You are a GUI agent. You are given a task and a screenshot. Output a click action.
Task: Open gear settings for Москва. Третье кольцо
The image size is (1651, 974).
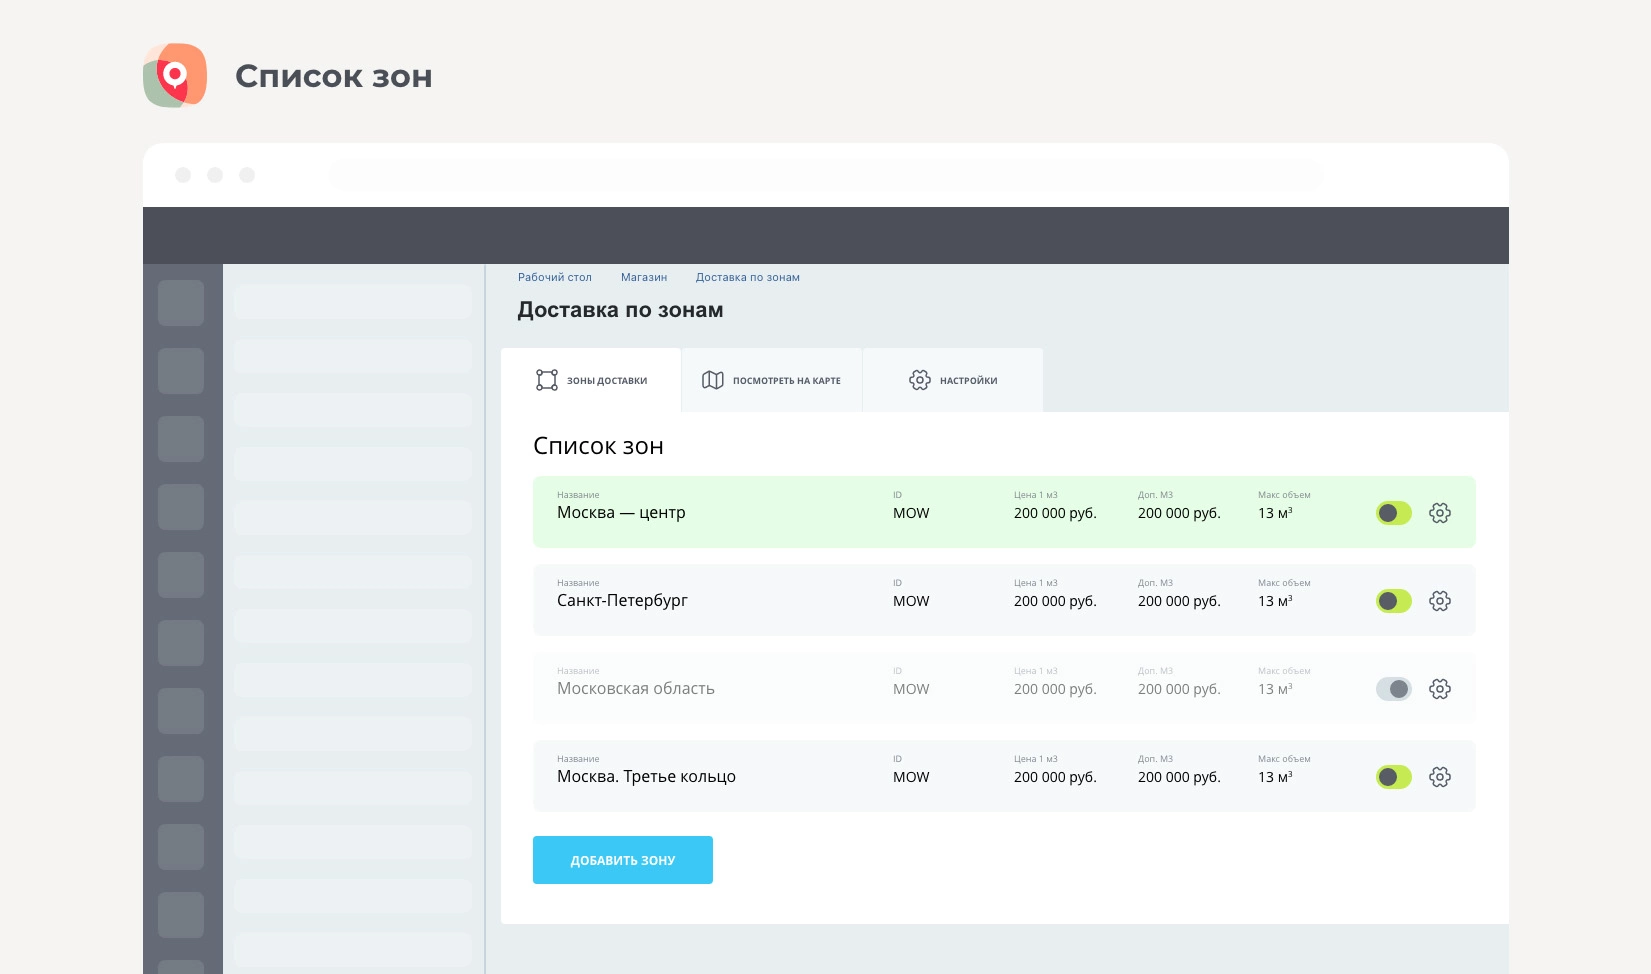pyautogui.click(x=1439, y=777)
